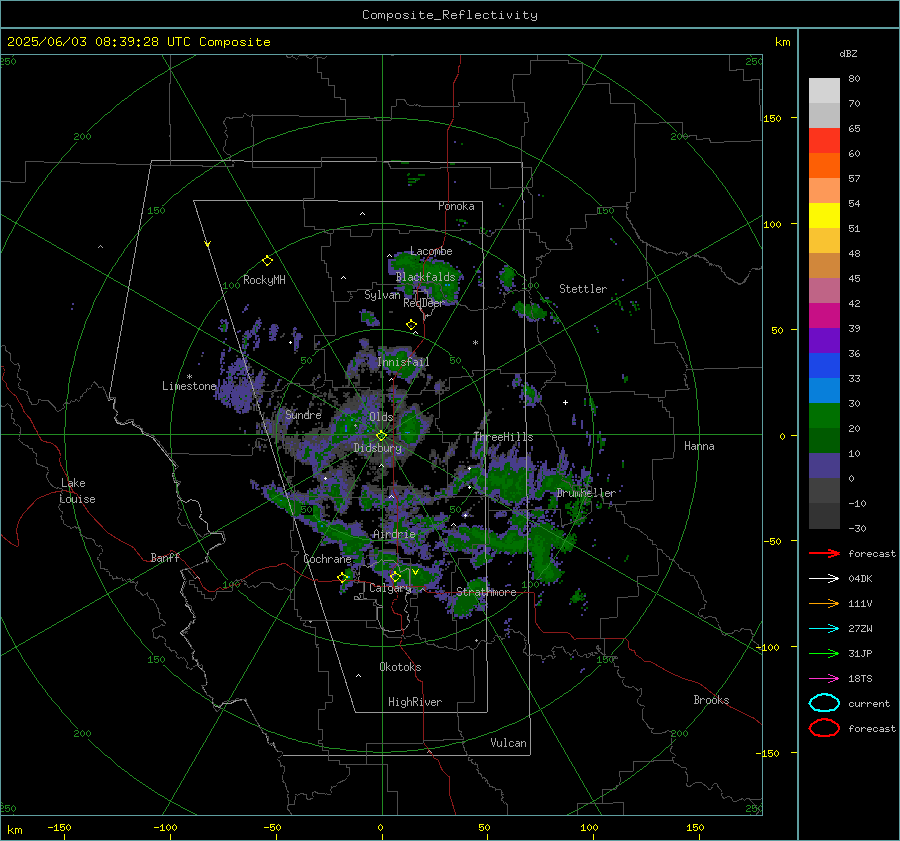The width and height of the screenshot is (900, 841).
Task: Click the 'current' legend text
Action: click(x=869, y=704)
